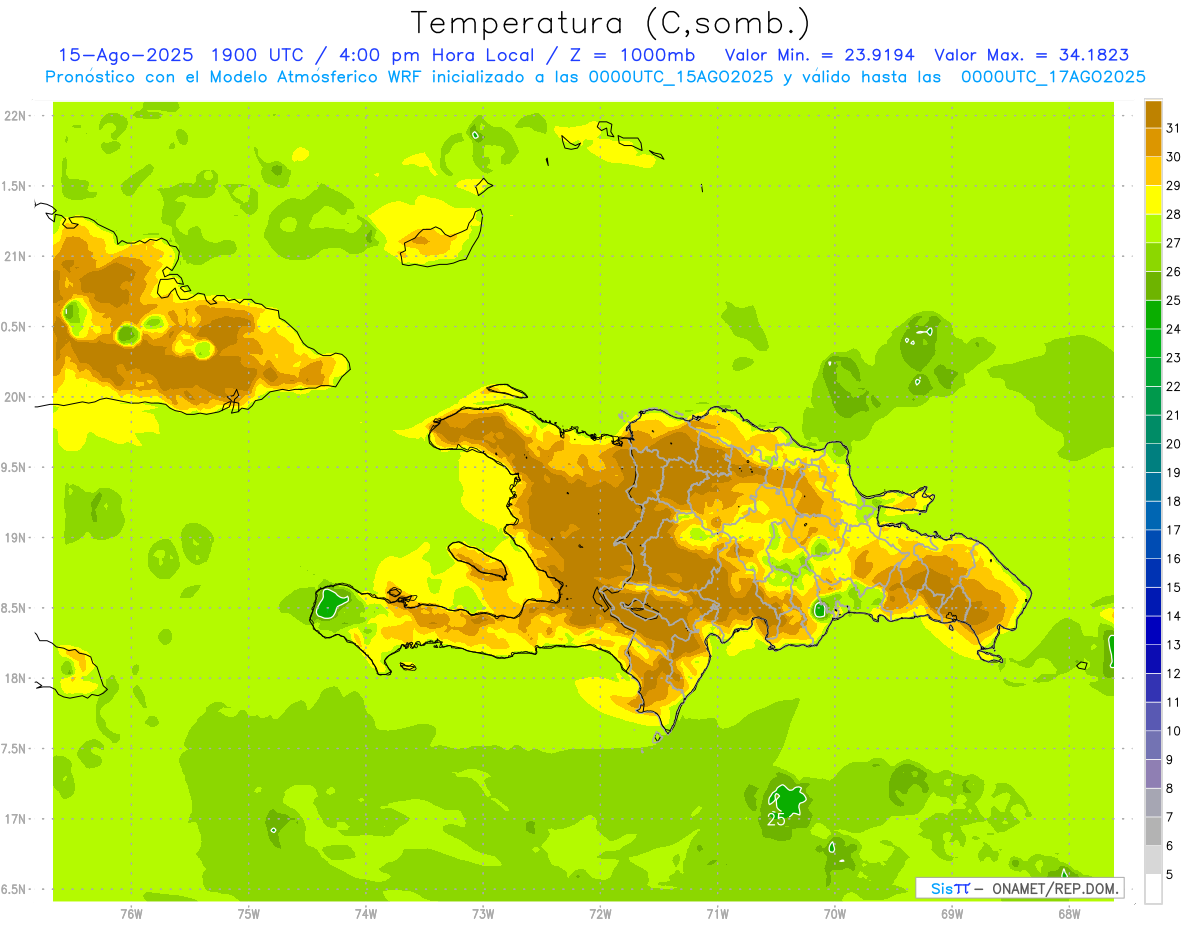This screenshot has height=927, width=1200.
Task: Click the gray color bar segment between 6 and 7
Action: (1153, 831)
